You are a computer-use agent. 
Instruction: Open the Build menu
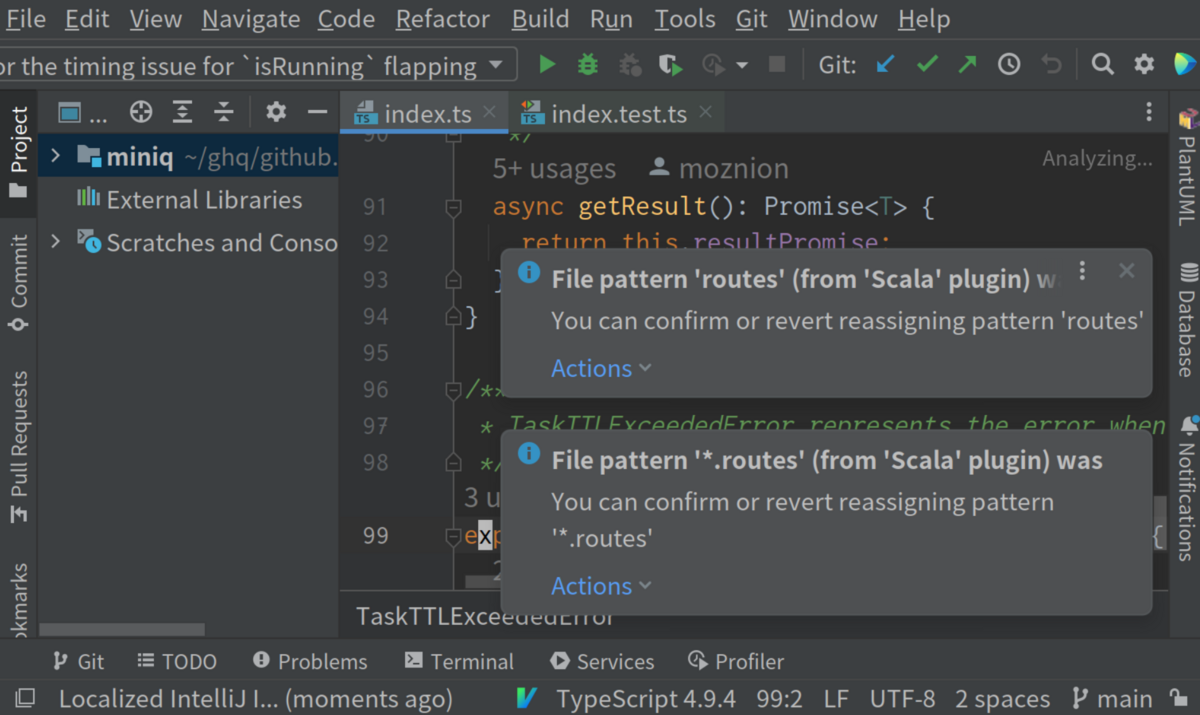(540, 19)
